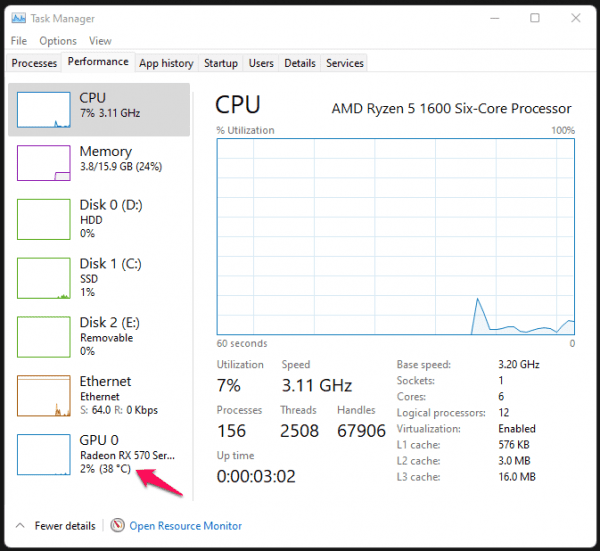This screenshot has height=551, width=600.
Task: Go to the Users tab
Action: (x=261, y=63)
